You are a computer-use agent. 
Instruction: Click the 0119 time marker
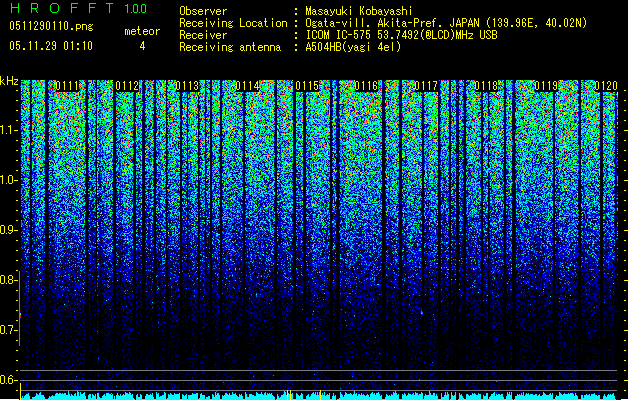click(x=546, y=86)
